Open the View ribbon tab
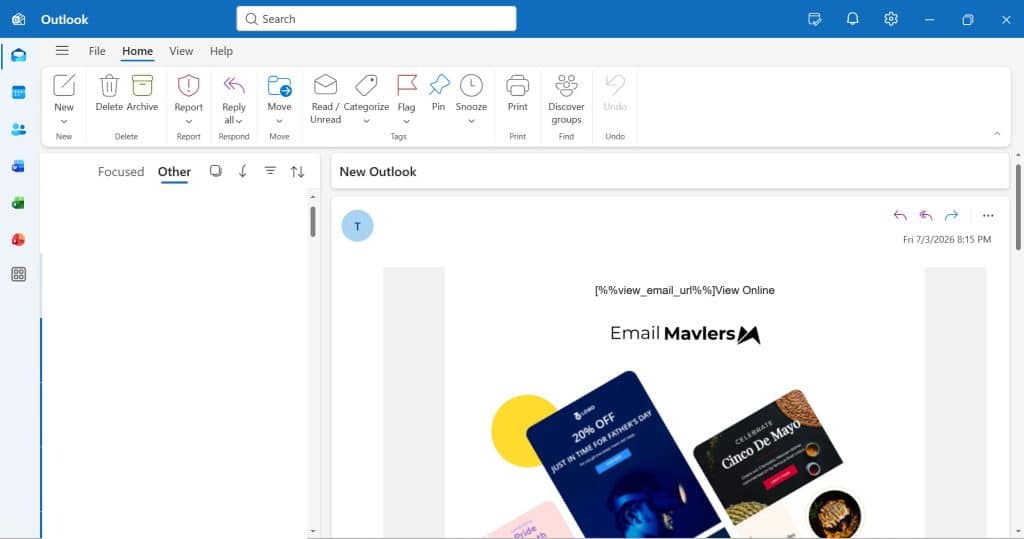1024x539 pixels. click(x=181, y=51)
